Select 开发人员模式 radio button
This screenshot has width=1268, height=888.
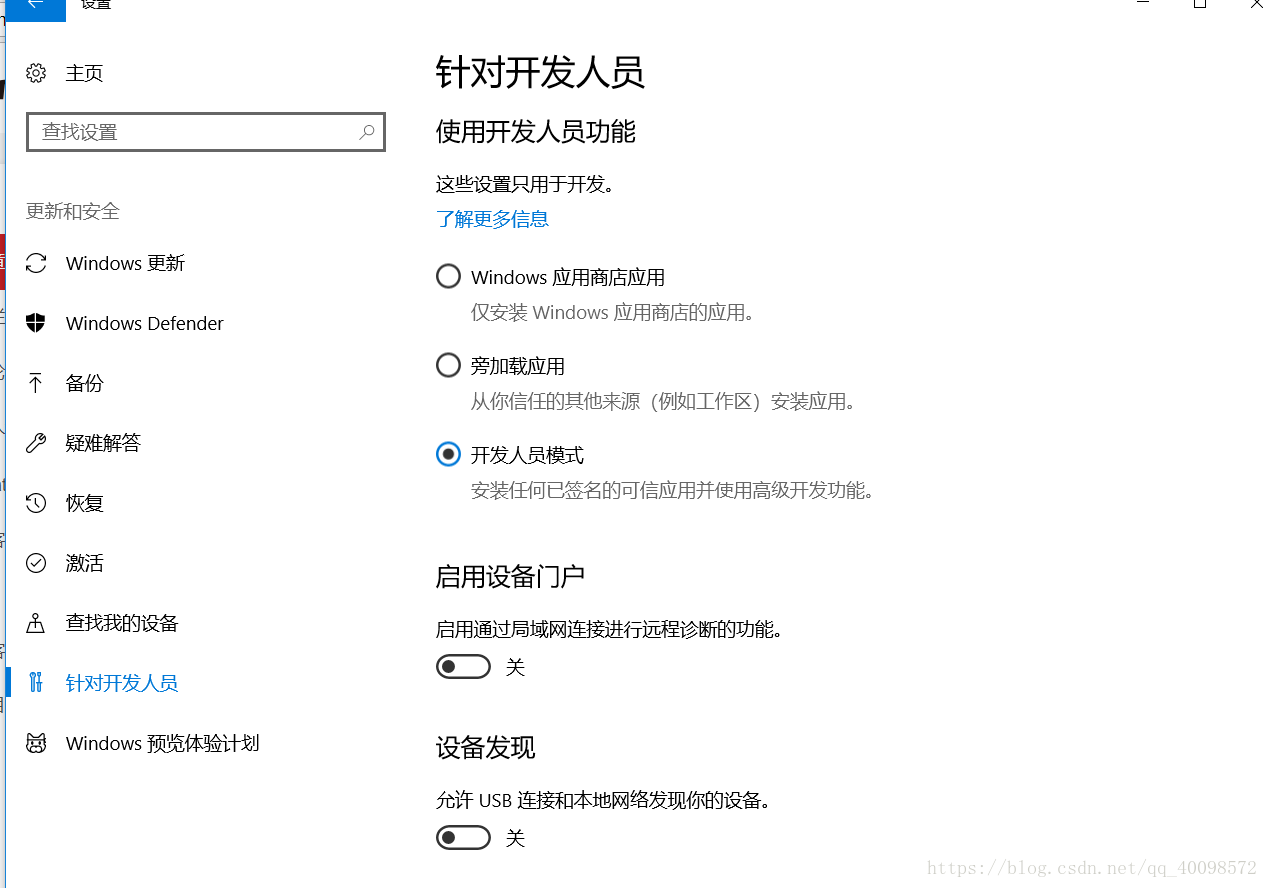tap(449, 454)
